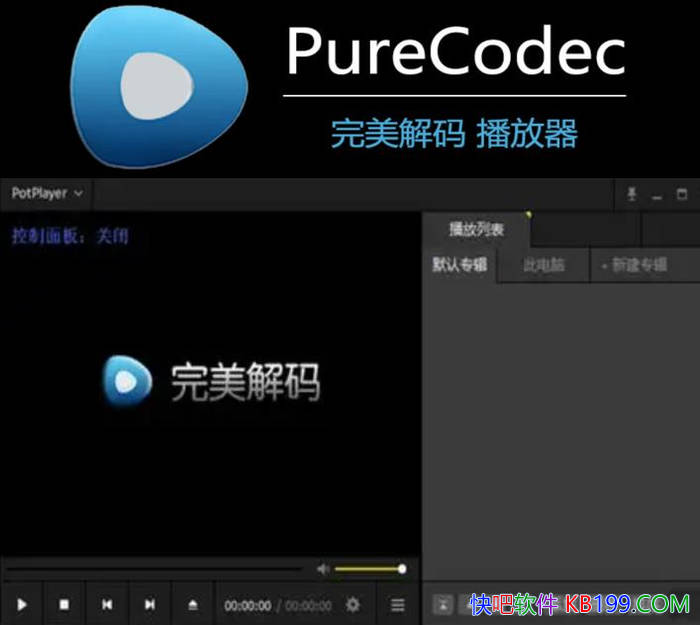The image size is (700, 625).
Task: Click the 00:00:00 elapsed time display
Action: (x=247, y=606)
